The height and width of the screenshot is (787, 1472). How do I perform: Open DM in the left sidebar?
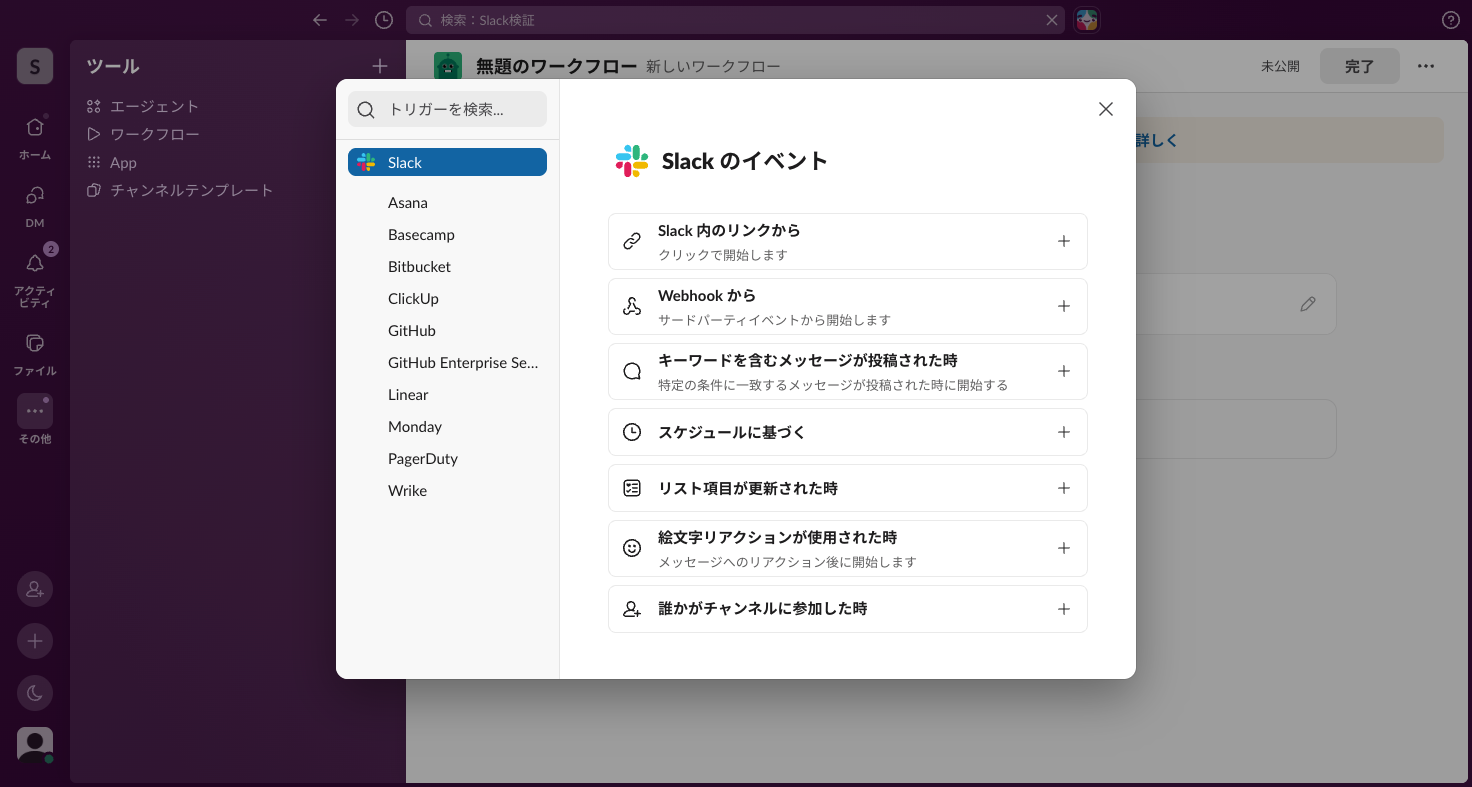click(x=35, y=195)
